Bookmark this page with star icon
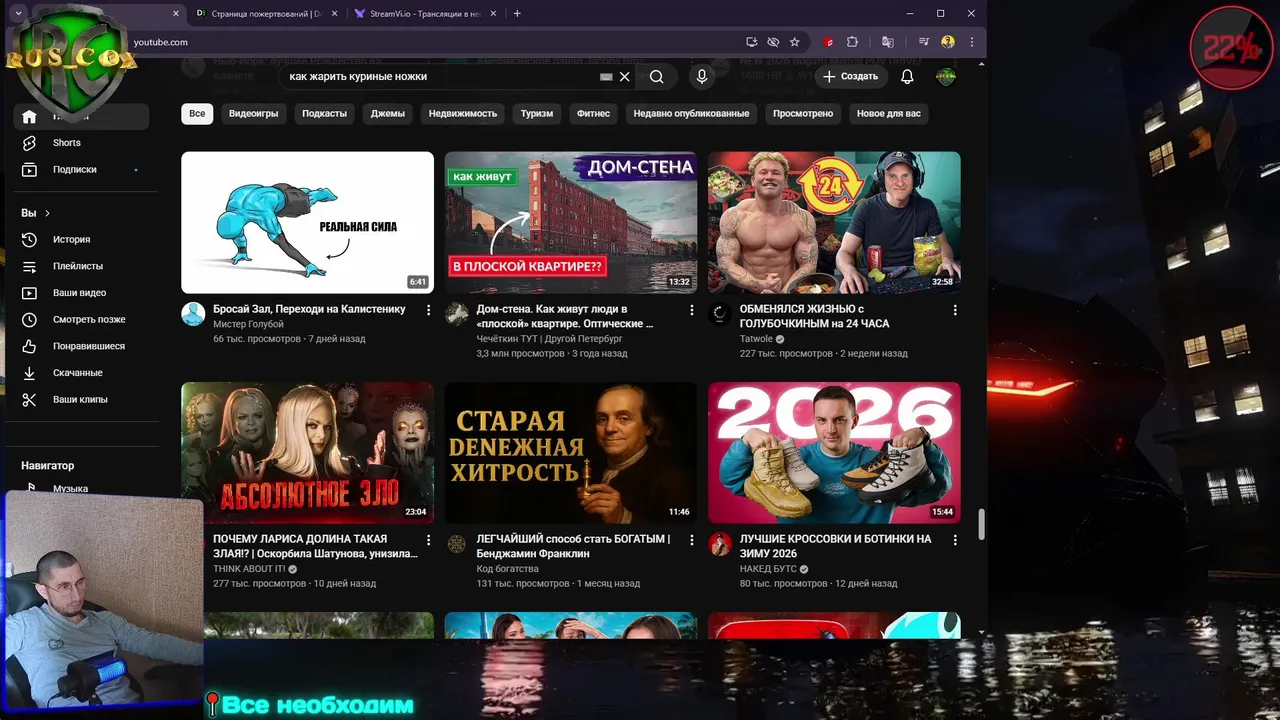Image resolution: width=1280 pixels, height=720 pixels. click(795, 42)
